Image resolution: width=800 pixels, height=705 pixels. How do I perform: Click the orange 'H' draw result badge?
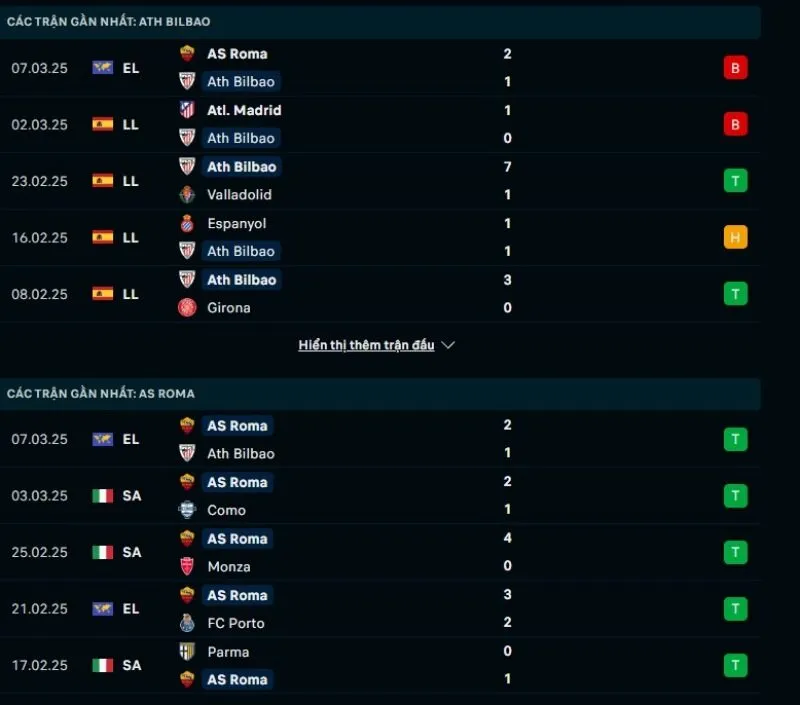735,238
